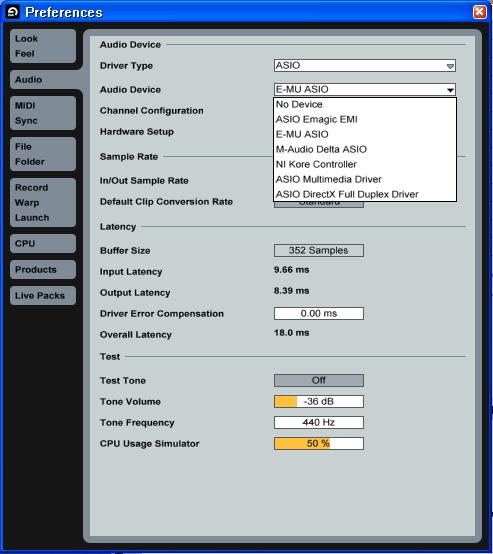Open the File Folder tab
The width and height of the screenshot is (493, 554).
click(x=43, y=154)
